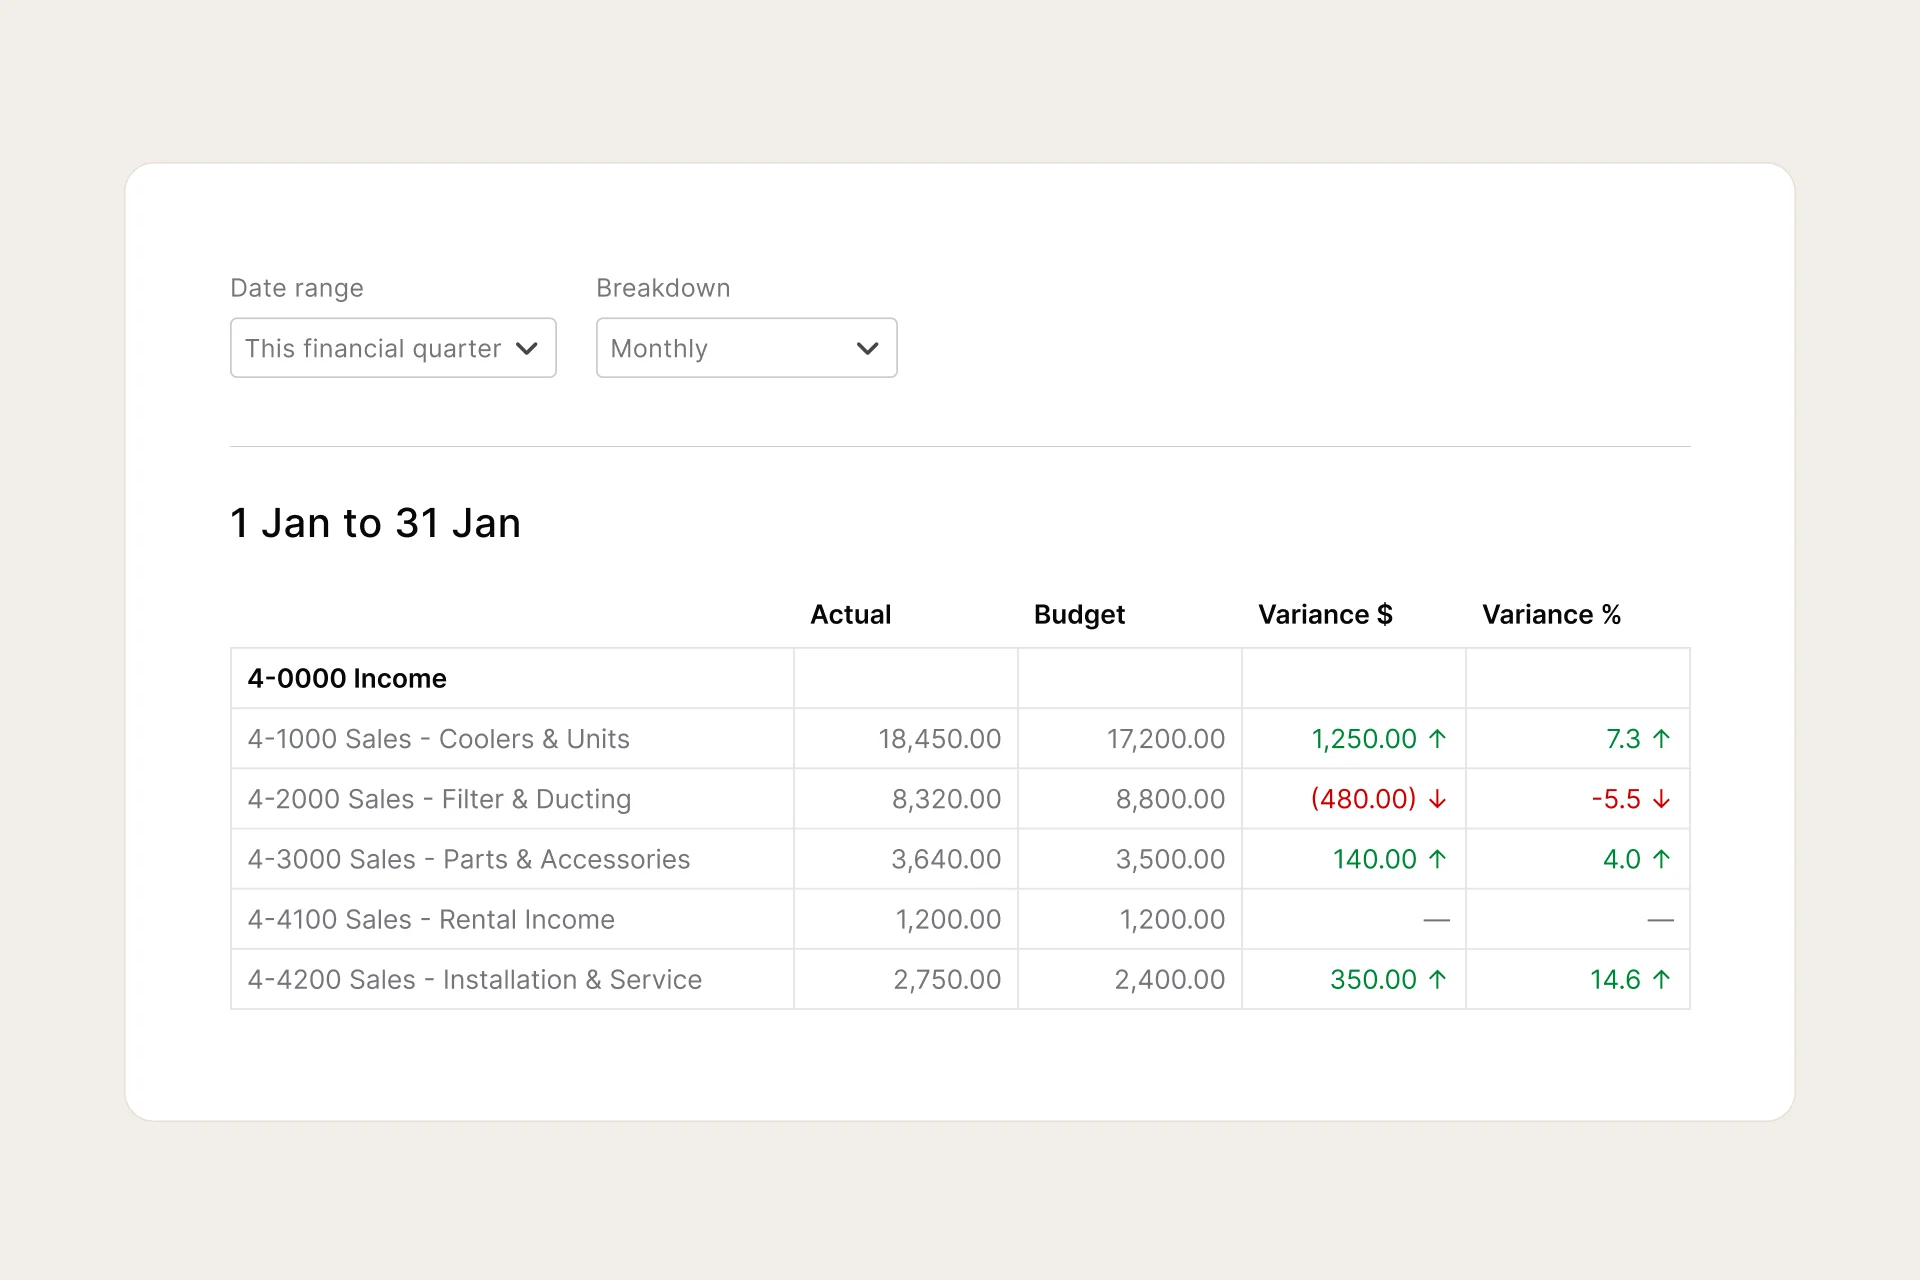The height and width of the screenshot is (1280, 1920).
Task: Click the Variance % column header
Action: (1551, 614)
